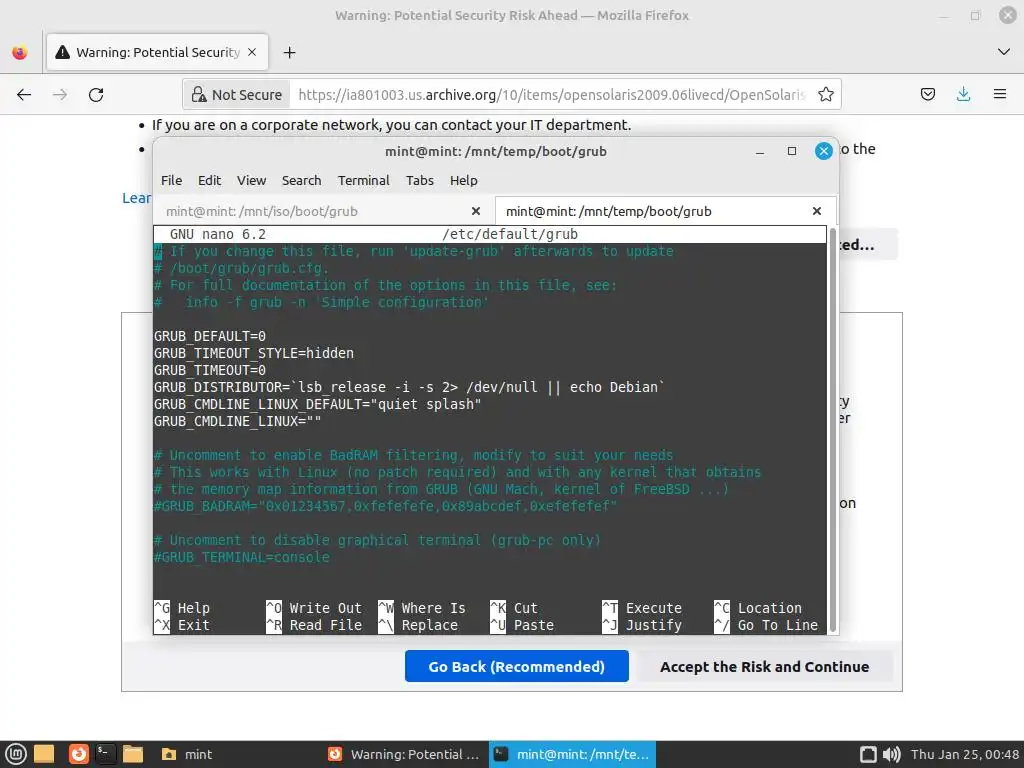The image size is (1024, 768).
Task: Reload the Firefox page
Action: [96, 95]
